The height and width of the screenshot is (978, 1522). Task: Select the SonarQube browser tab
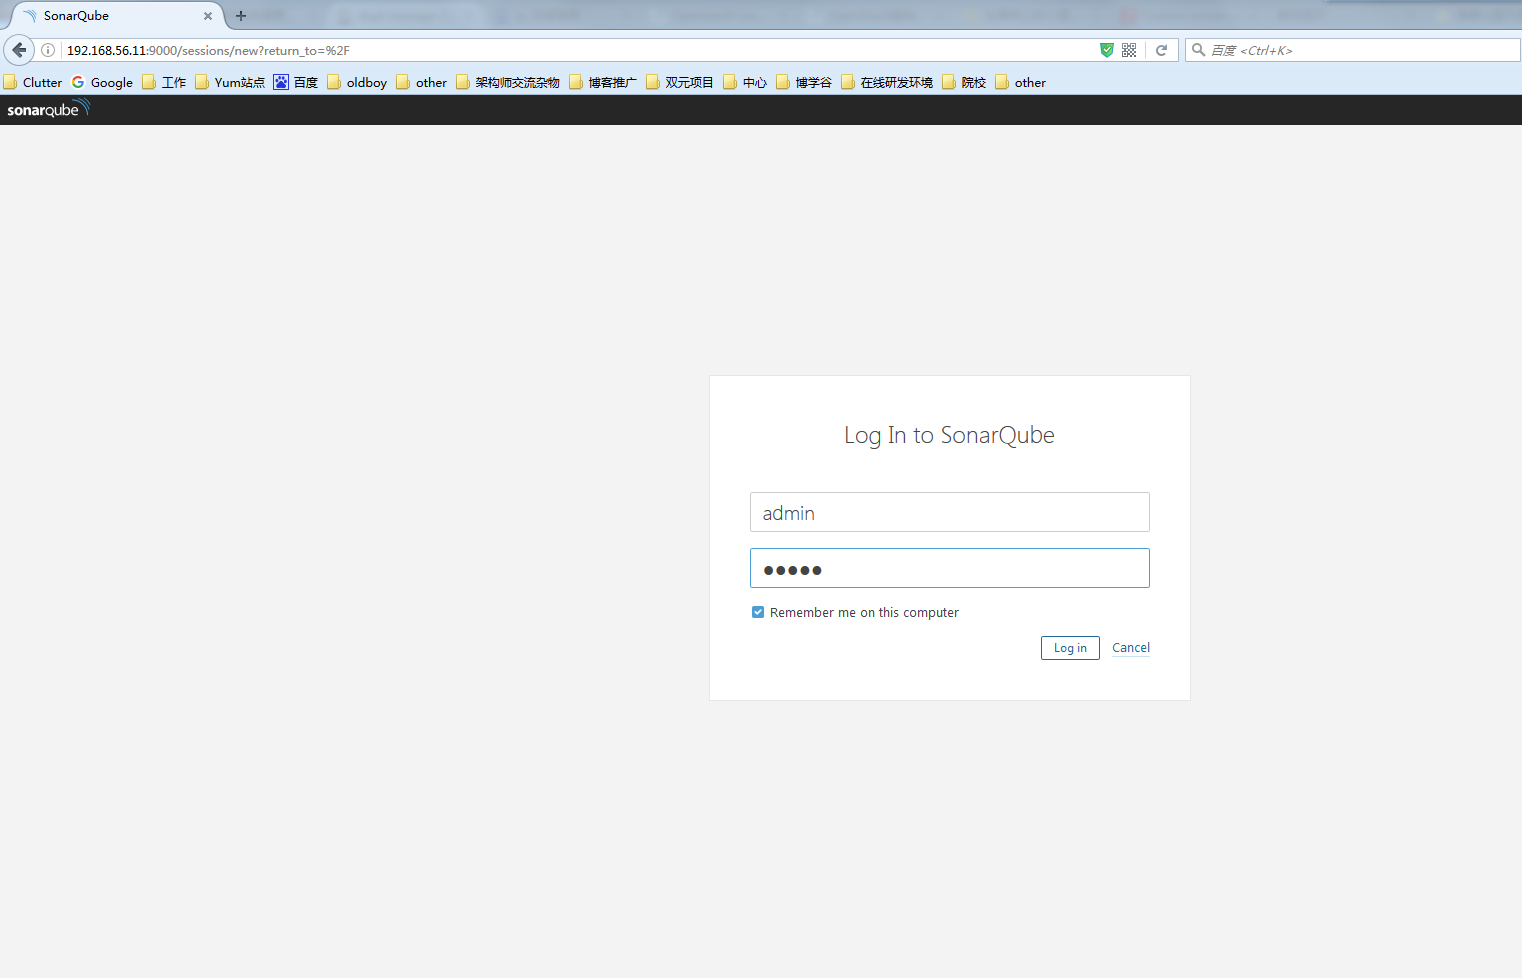pyautogui.click(x=115, y=16)
